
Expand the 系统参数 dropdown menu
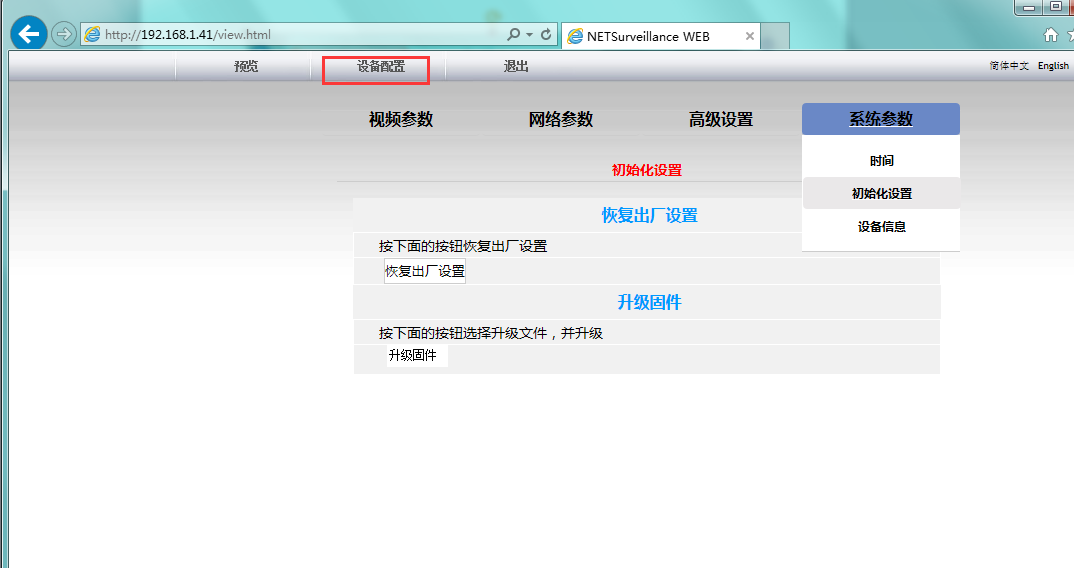(880, 119)
